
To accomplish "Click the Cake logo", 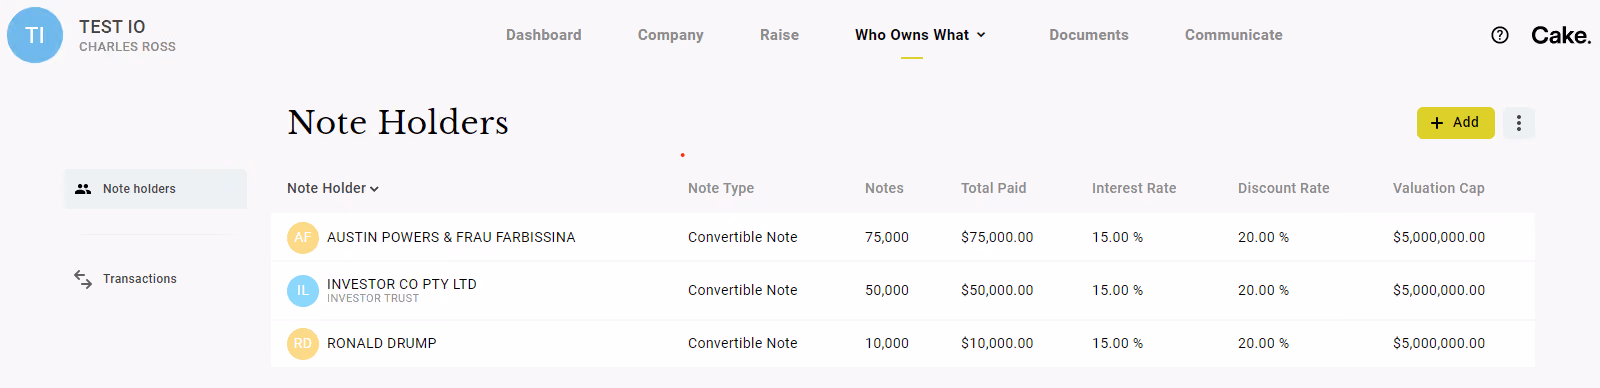I will pyautogui.click(x=1561, y=35).
